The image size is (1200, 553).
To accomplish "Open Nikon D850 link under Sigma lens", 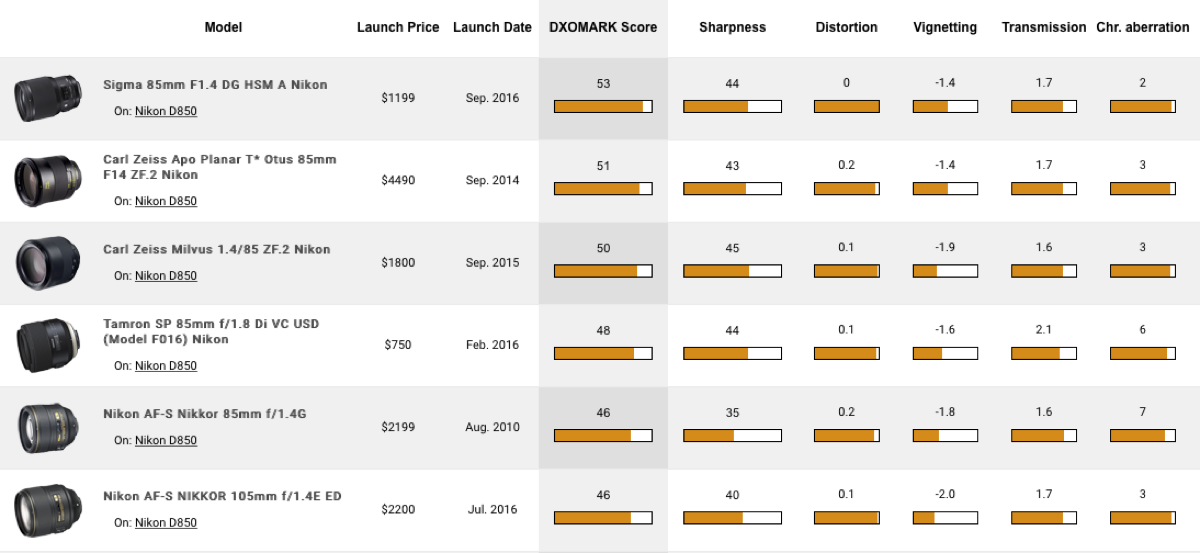I will (x=166, y=111).
